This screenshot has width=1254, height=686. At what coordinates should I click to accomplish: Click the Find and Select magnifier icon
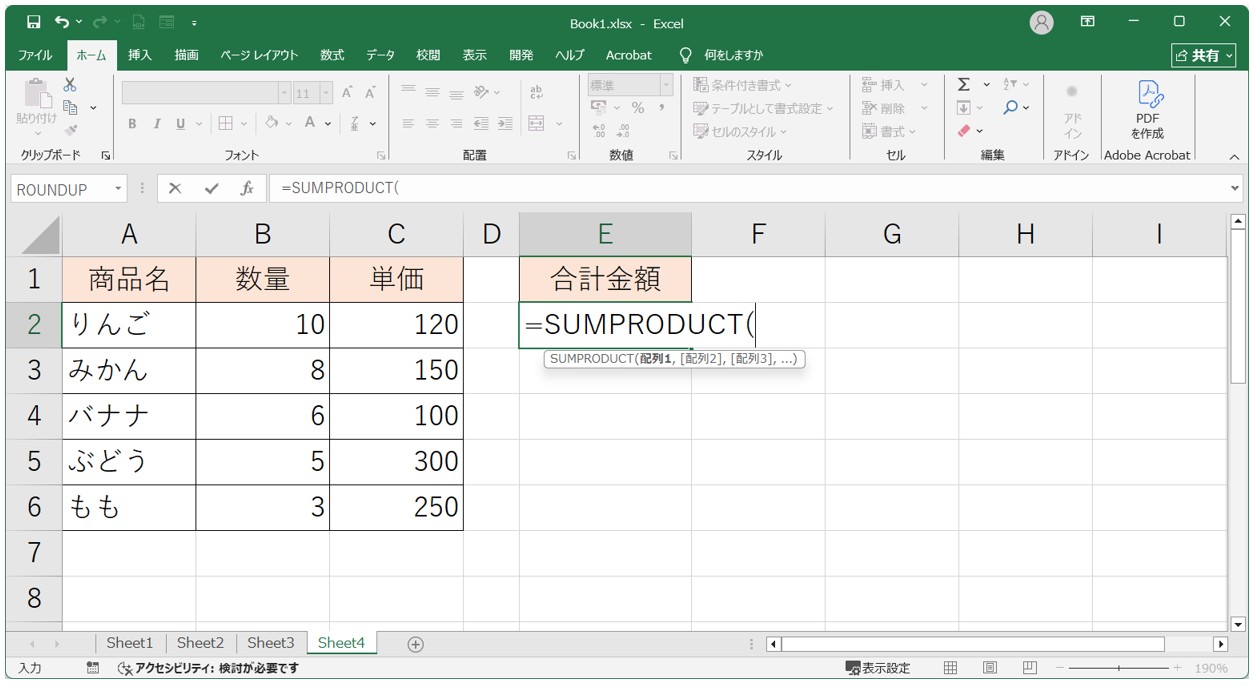pyautogui.click(x=1011, y=108)
